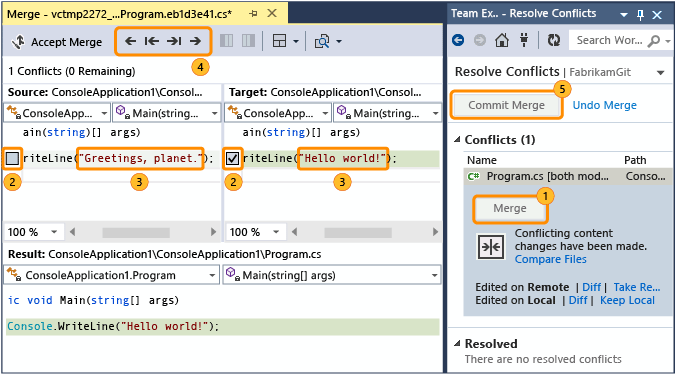This screenshot has width=675, height=374.
Task: Open the Resolve Conflicts page dropdown arrow
Action: point(661,72)
